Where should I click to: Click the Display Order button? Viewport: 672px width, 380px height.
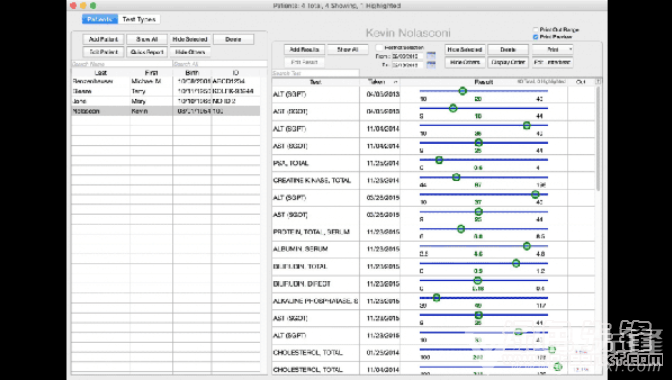[508, 63]
